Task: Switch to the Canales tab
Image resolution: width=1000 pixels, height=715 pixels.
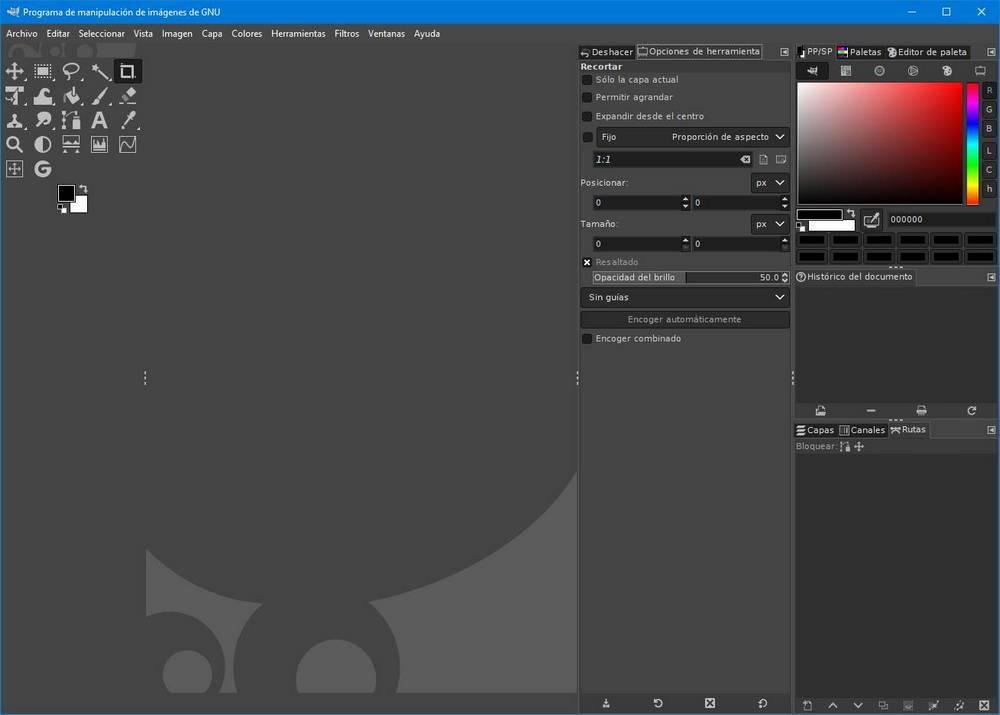Action: click(862, 430)
